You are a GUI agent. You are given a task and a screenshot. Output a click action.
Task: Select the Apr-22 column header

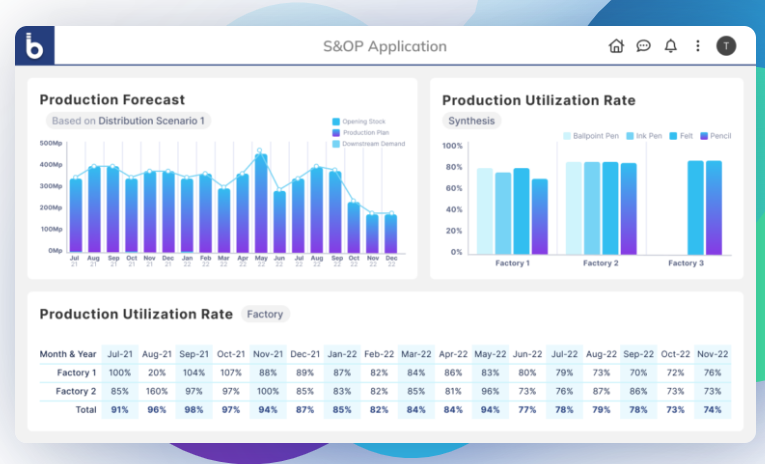453,354
